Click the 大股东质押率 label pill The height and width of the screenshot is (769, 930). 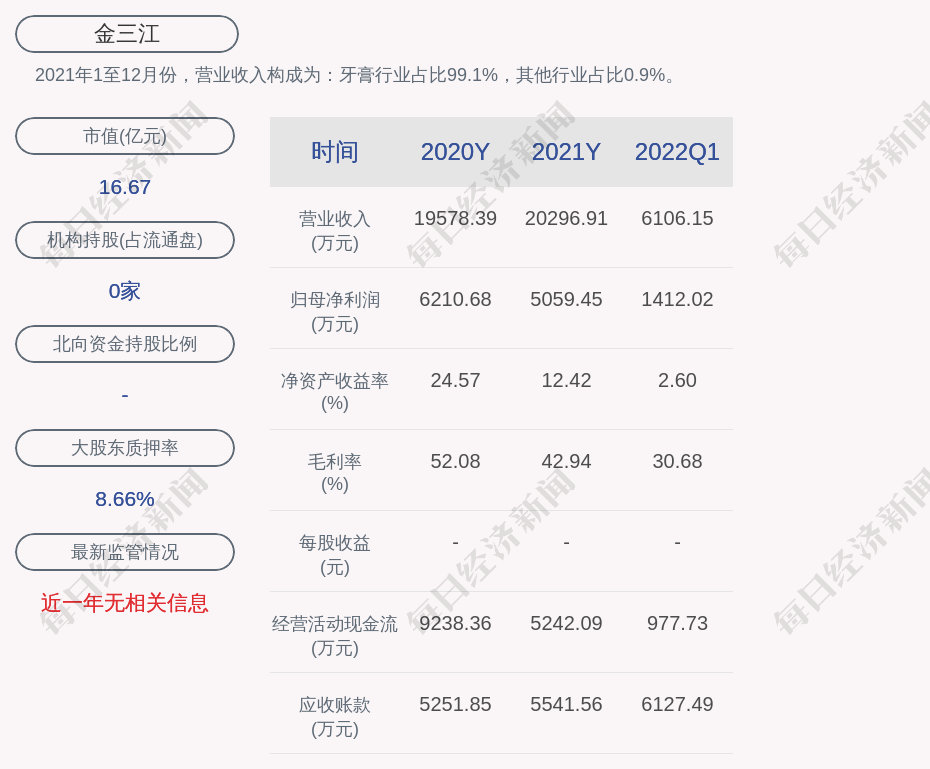click(x=125, y=448)
